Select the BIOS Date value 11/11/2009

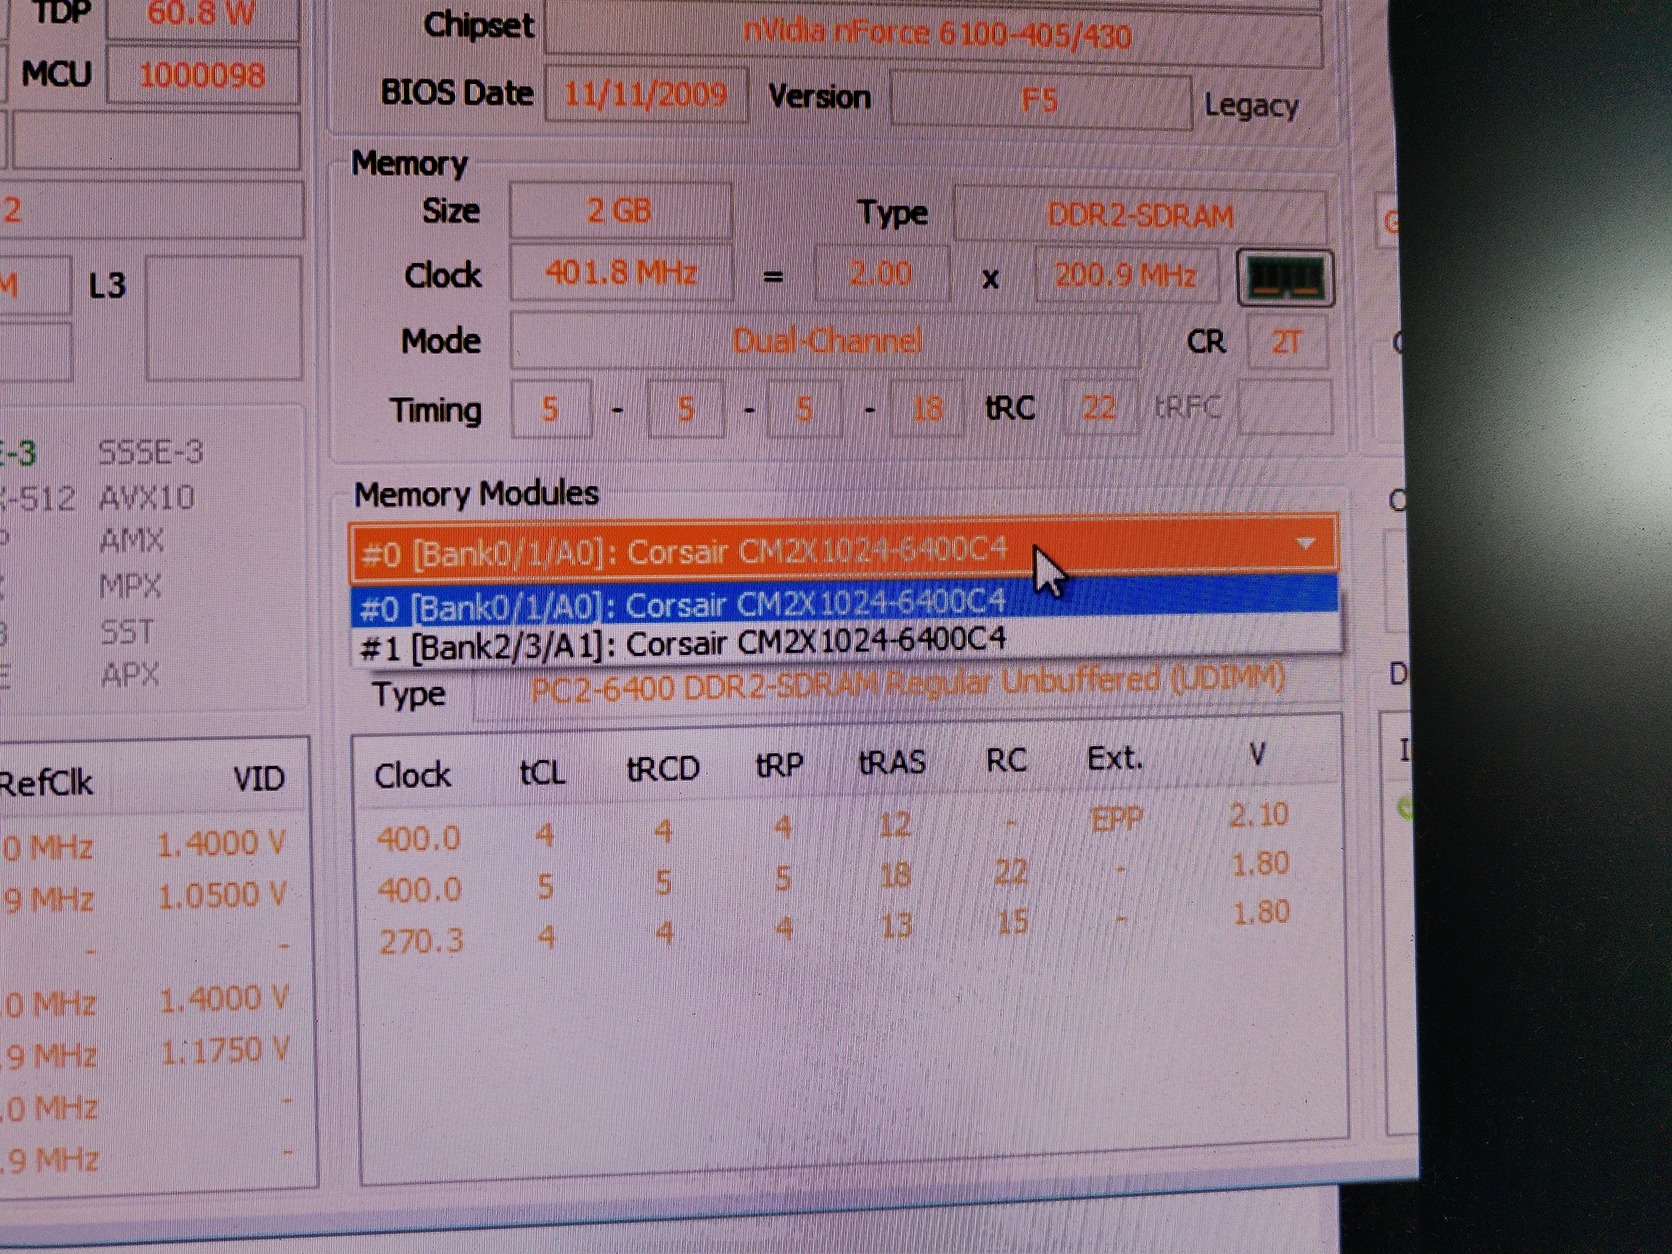[x=645, y=94]
